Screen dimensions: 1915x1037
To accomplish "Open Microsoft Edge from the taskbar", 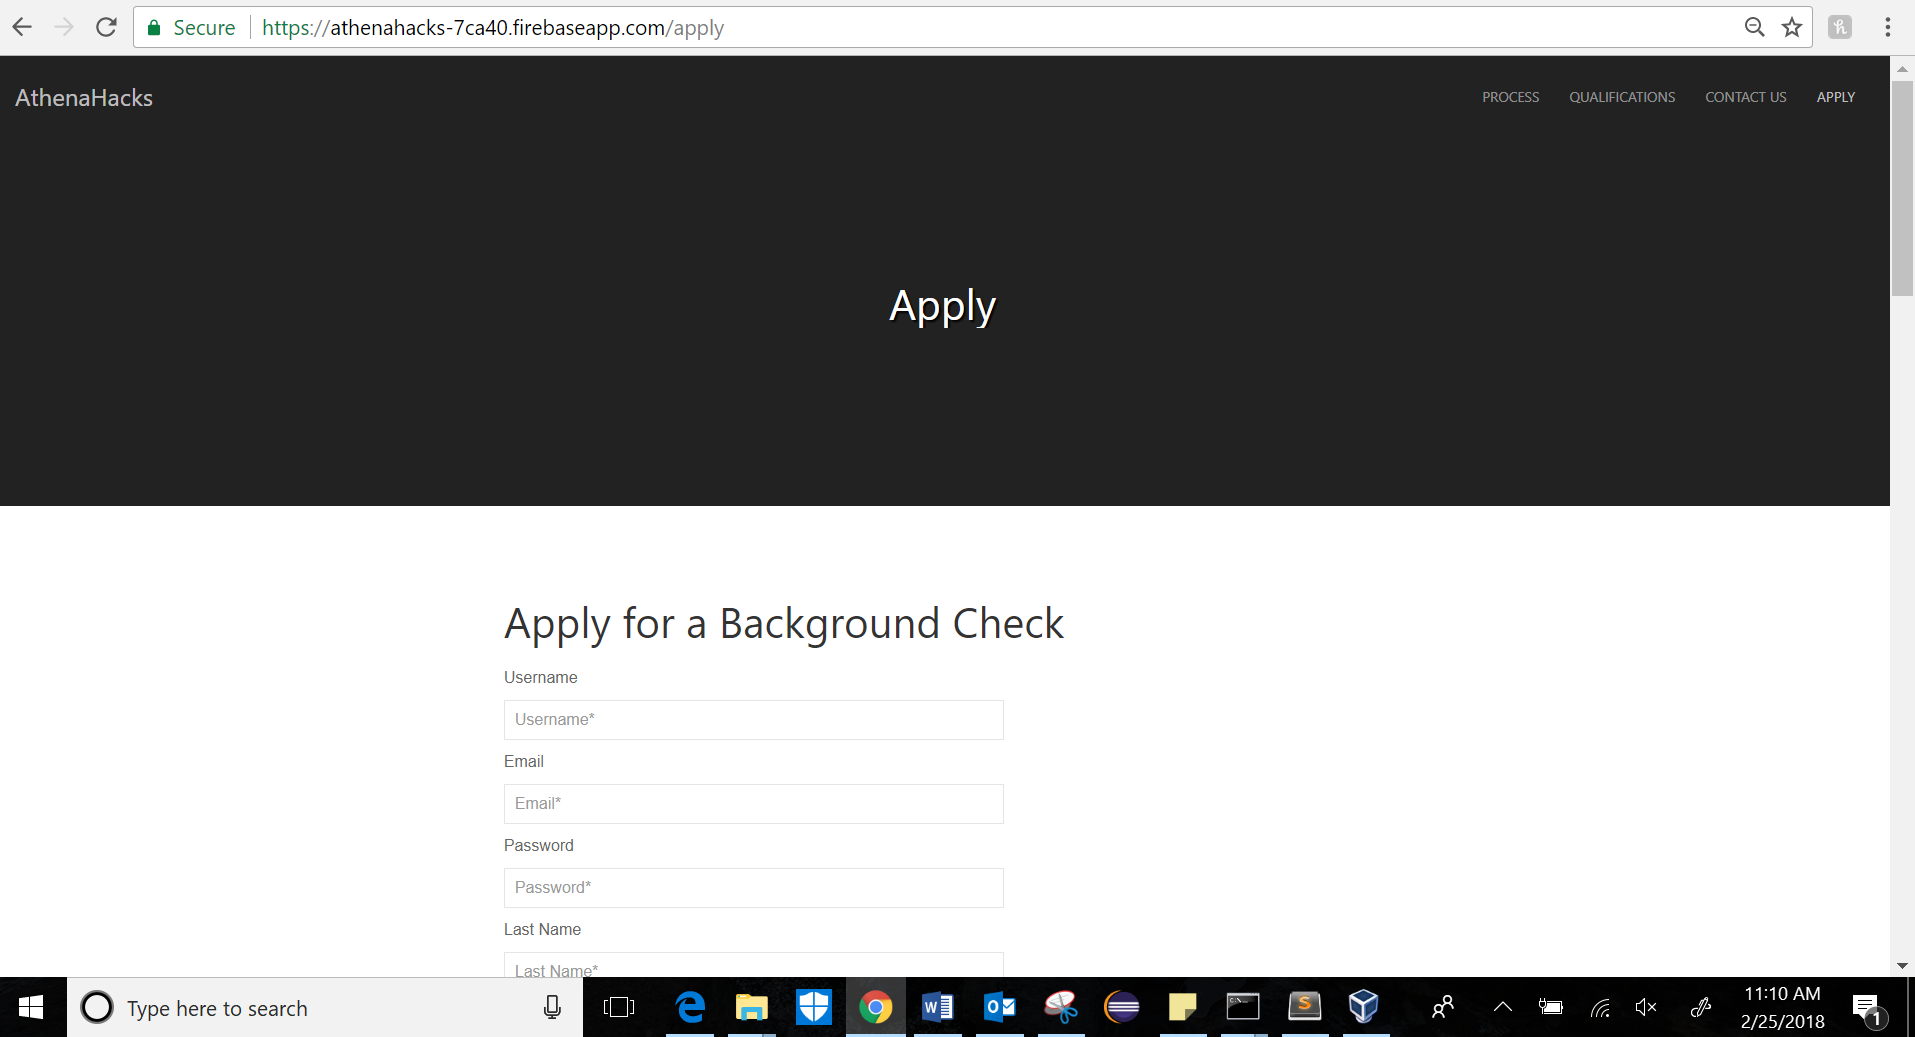I will [690, 1007].
